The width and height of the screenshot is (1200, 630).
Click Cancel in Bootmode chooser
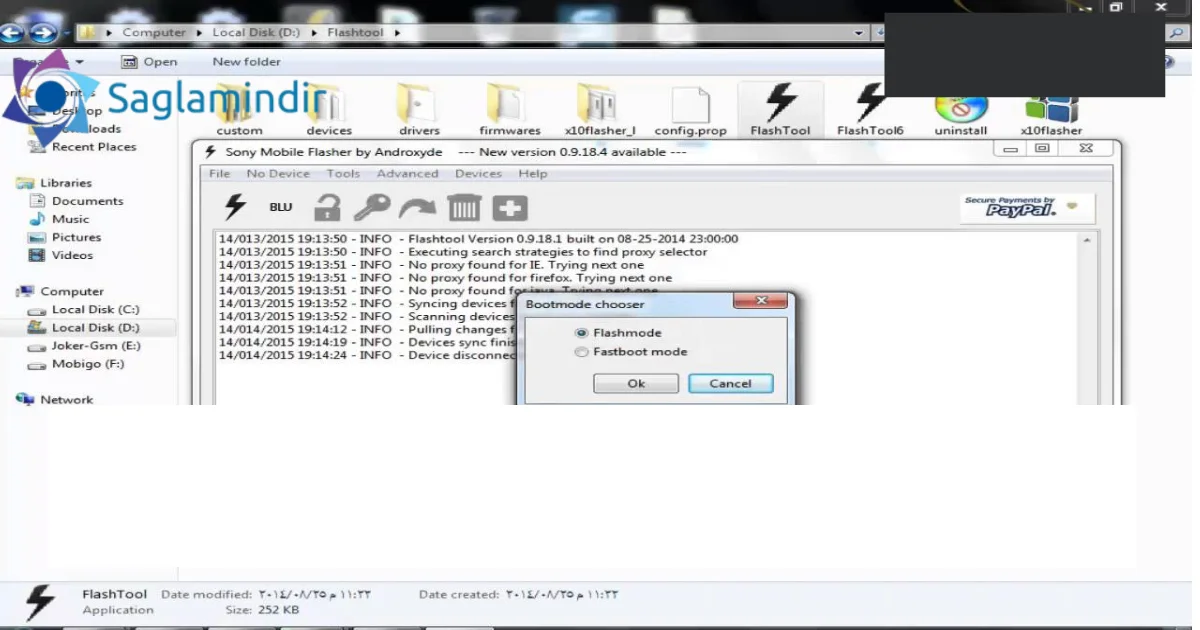tap(730, 384)
